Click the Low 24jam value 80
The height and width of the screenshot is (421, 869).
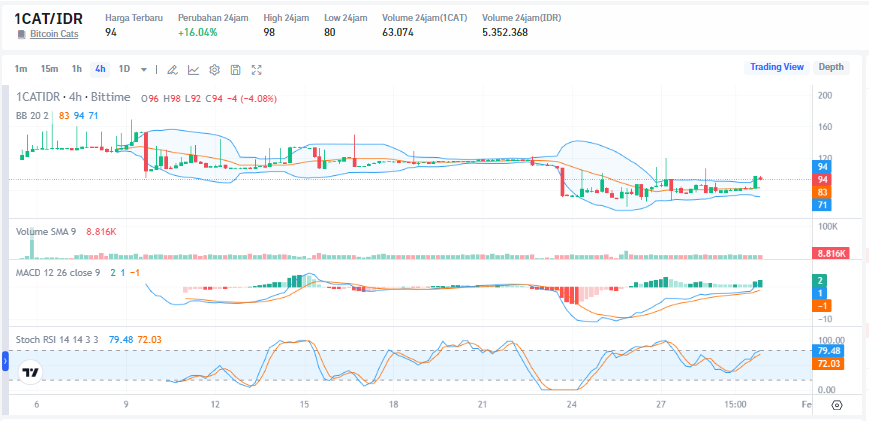(x=330, y=32)
